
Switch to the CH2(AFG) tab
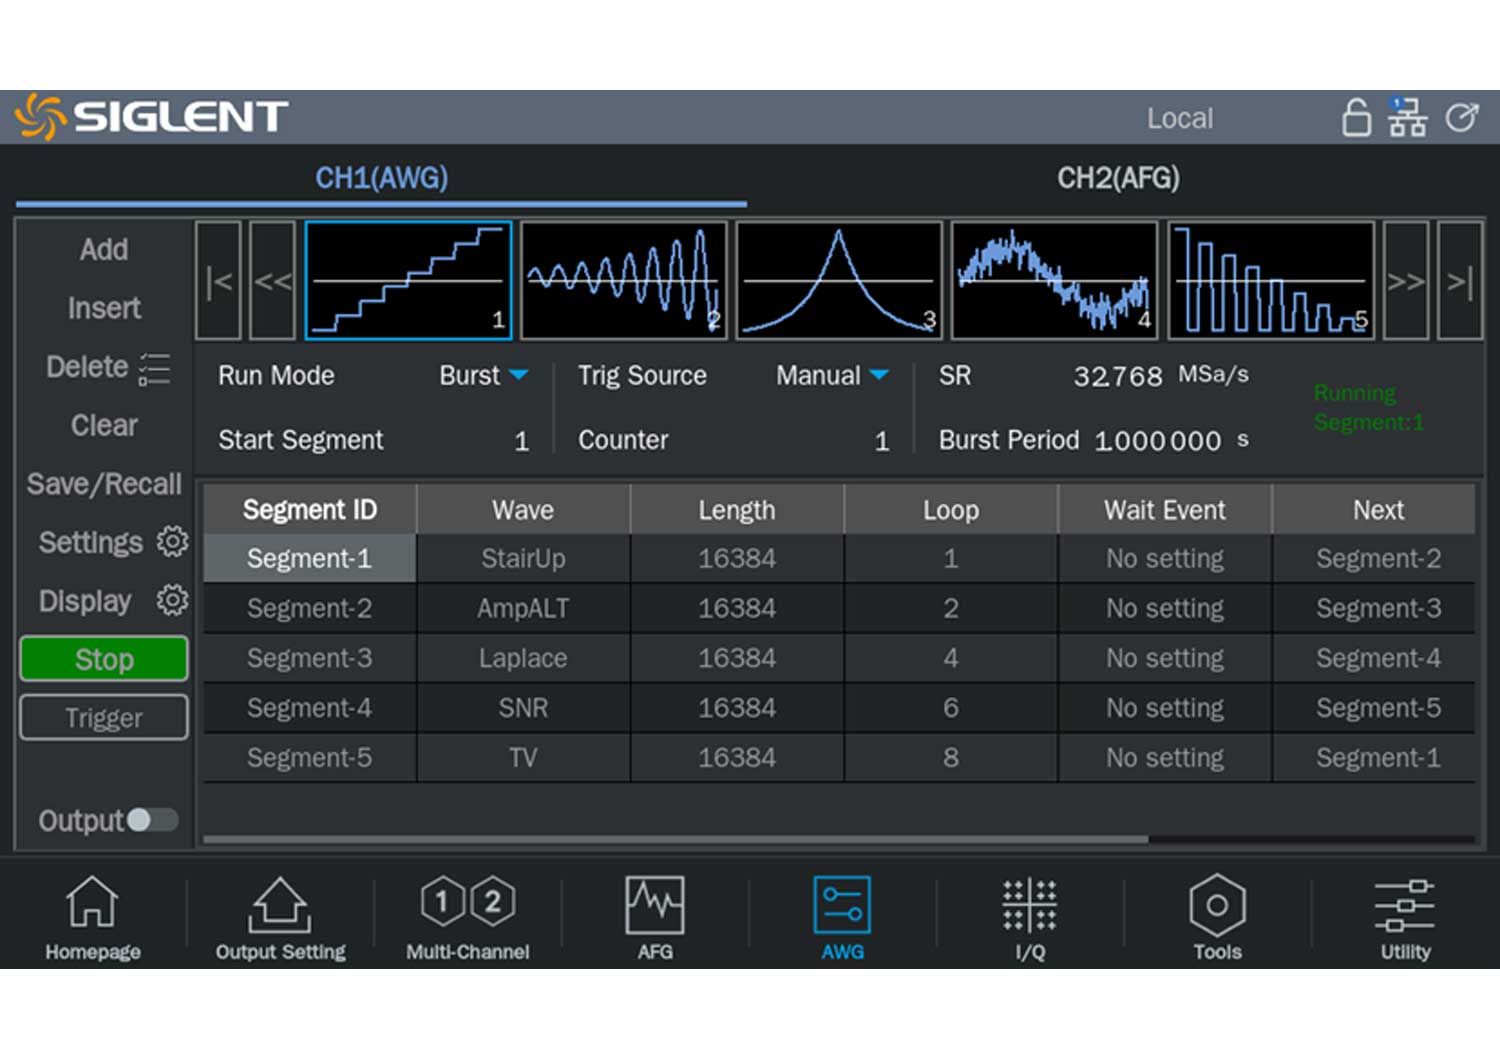1118,178
